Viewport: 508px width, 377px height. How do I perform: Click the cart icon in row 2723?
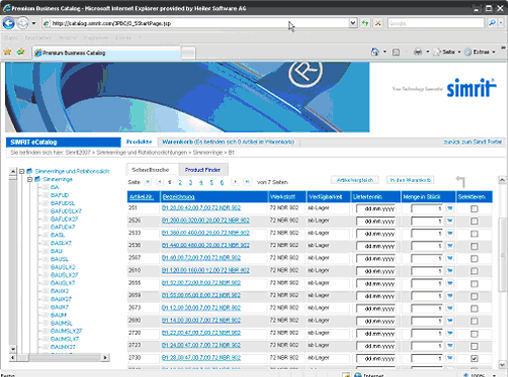(450, 346)
